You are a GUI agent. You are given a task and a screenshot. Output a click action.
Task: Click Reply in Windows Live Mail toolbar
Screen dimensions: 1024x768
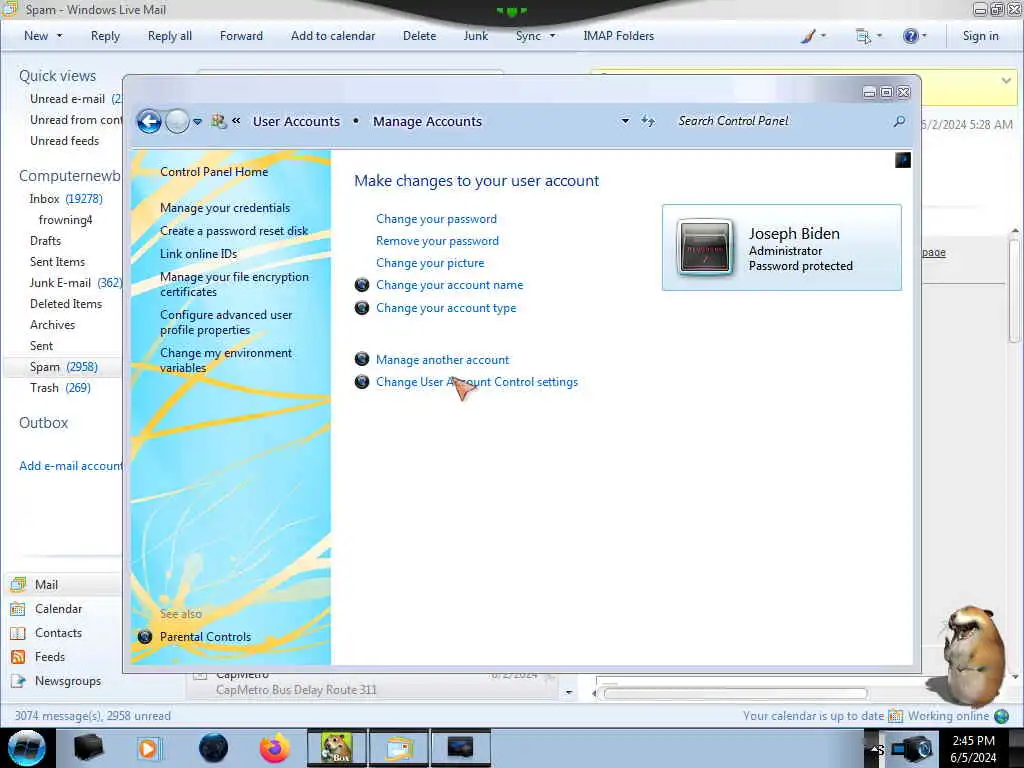(105, 36)
